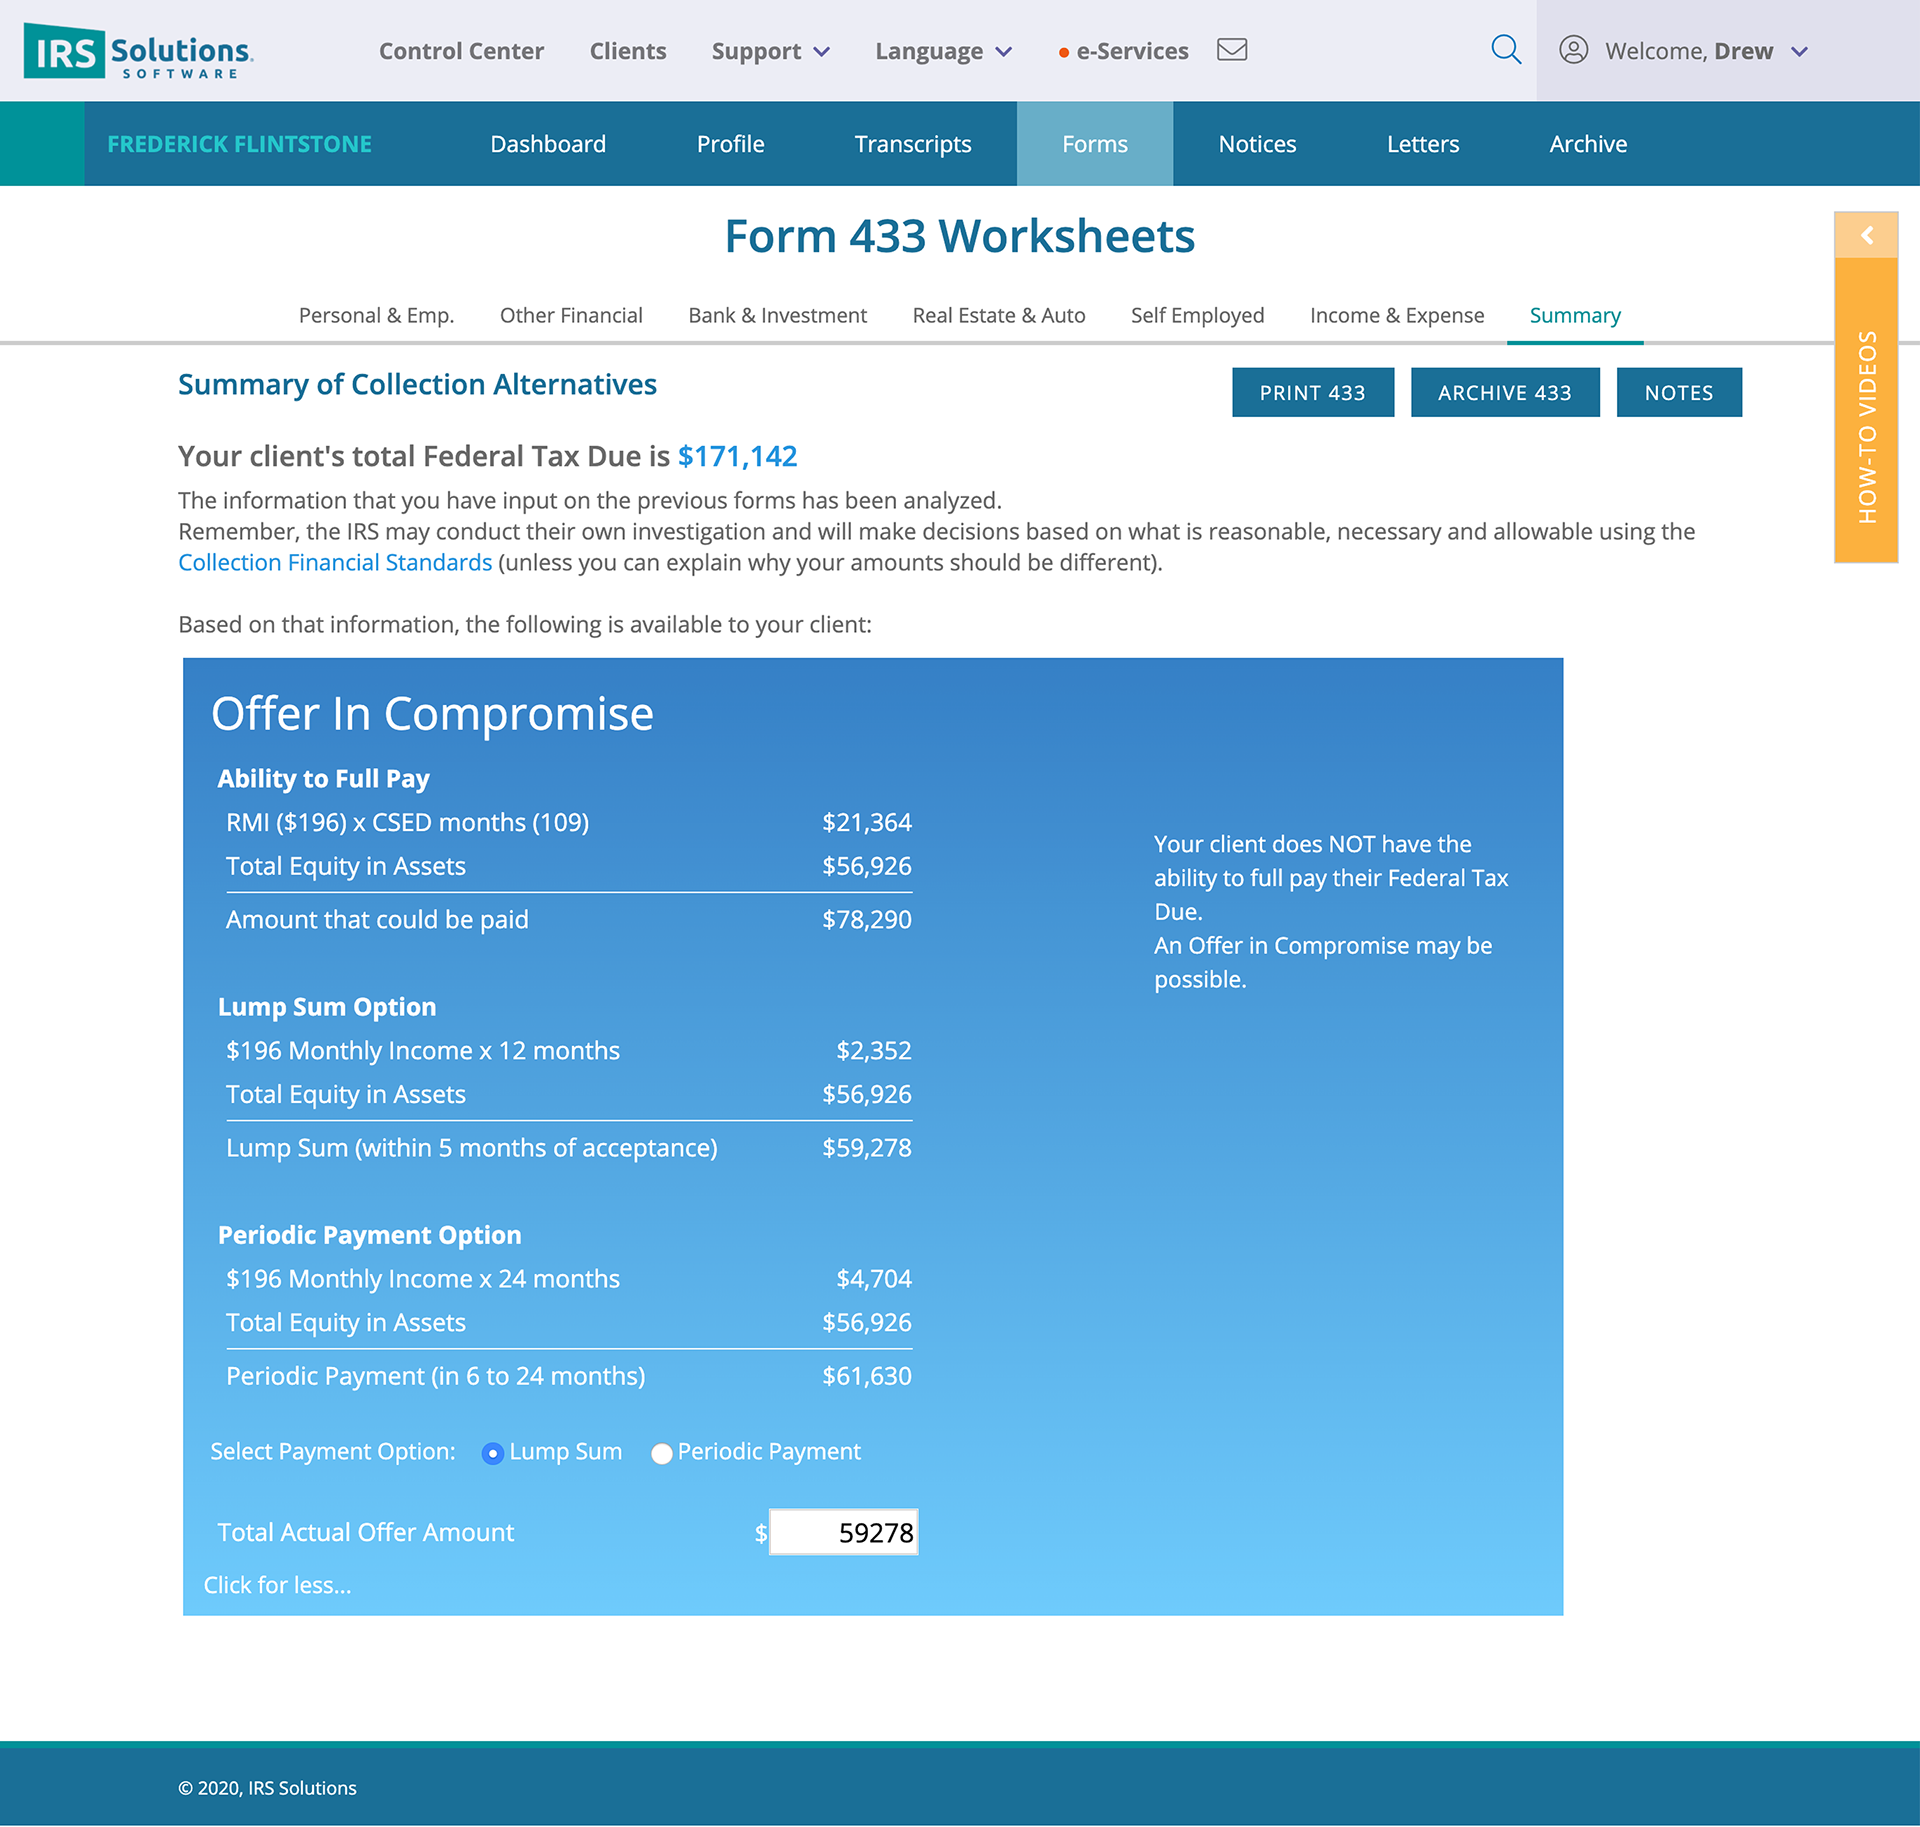Open the Collection Financial Standards link
1920x1827 pixels.
tap(335, 562)
